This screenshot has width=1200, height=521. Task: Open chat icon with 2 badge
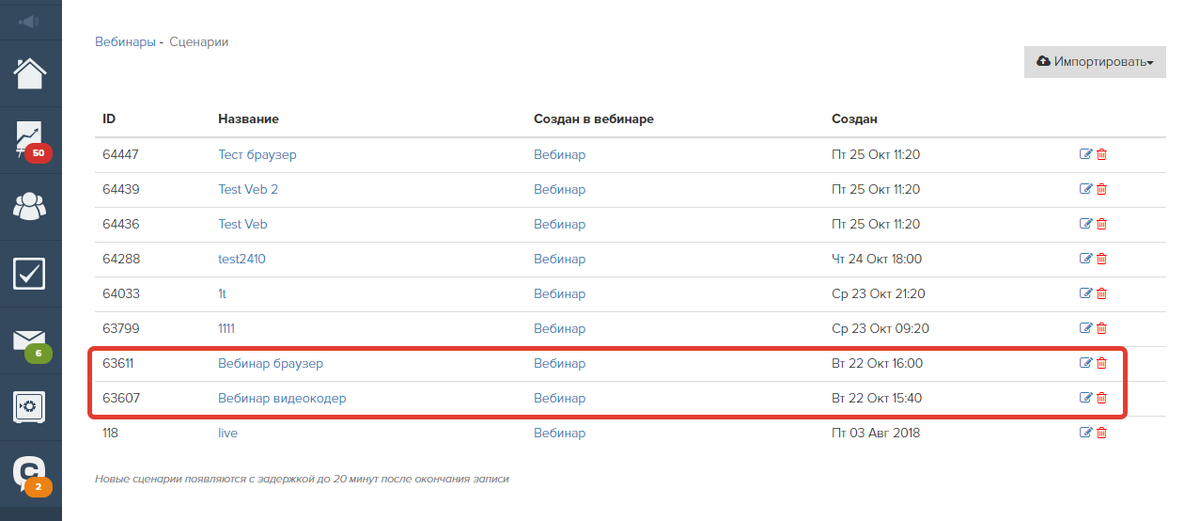[30, 474]
